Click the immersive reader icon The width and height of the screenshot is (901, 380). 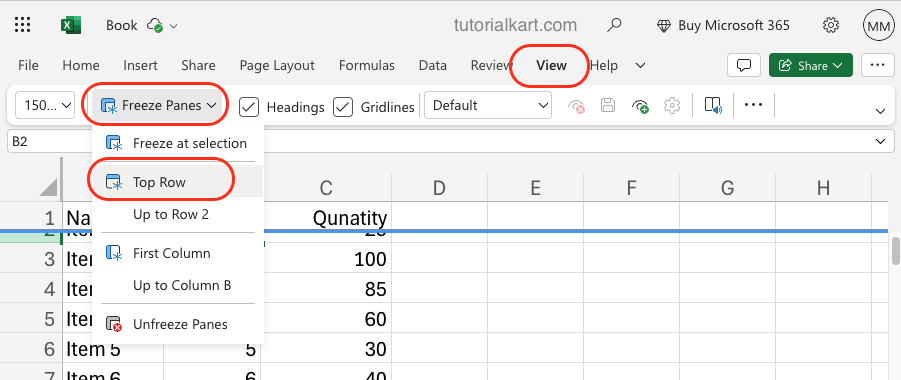[x=713, y=105]
